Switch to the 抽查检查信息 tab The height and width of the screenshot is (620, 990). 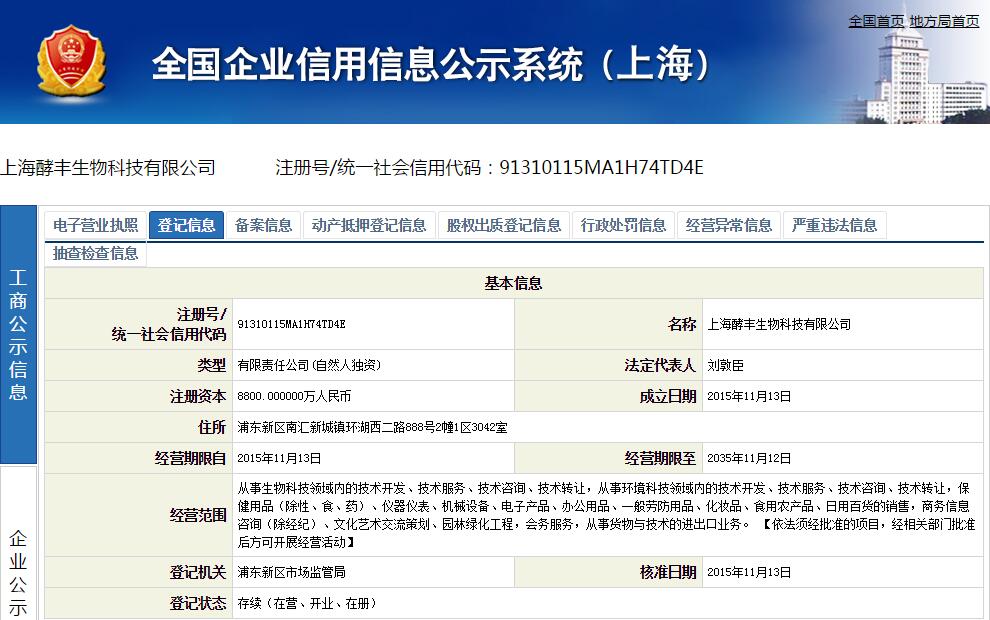tap(95, 253)
